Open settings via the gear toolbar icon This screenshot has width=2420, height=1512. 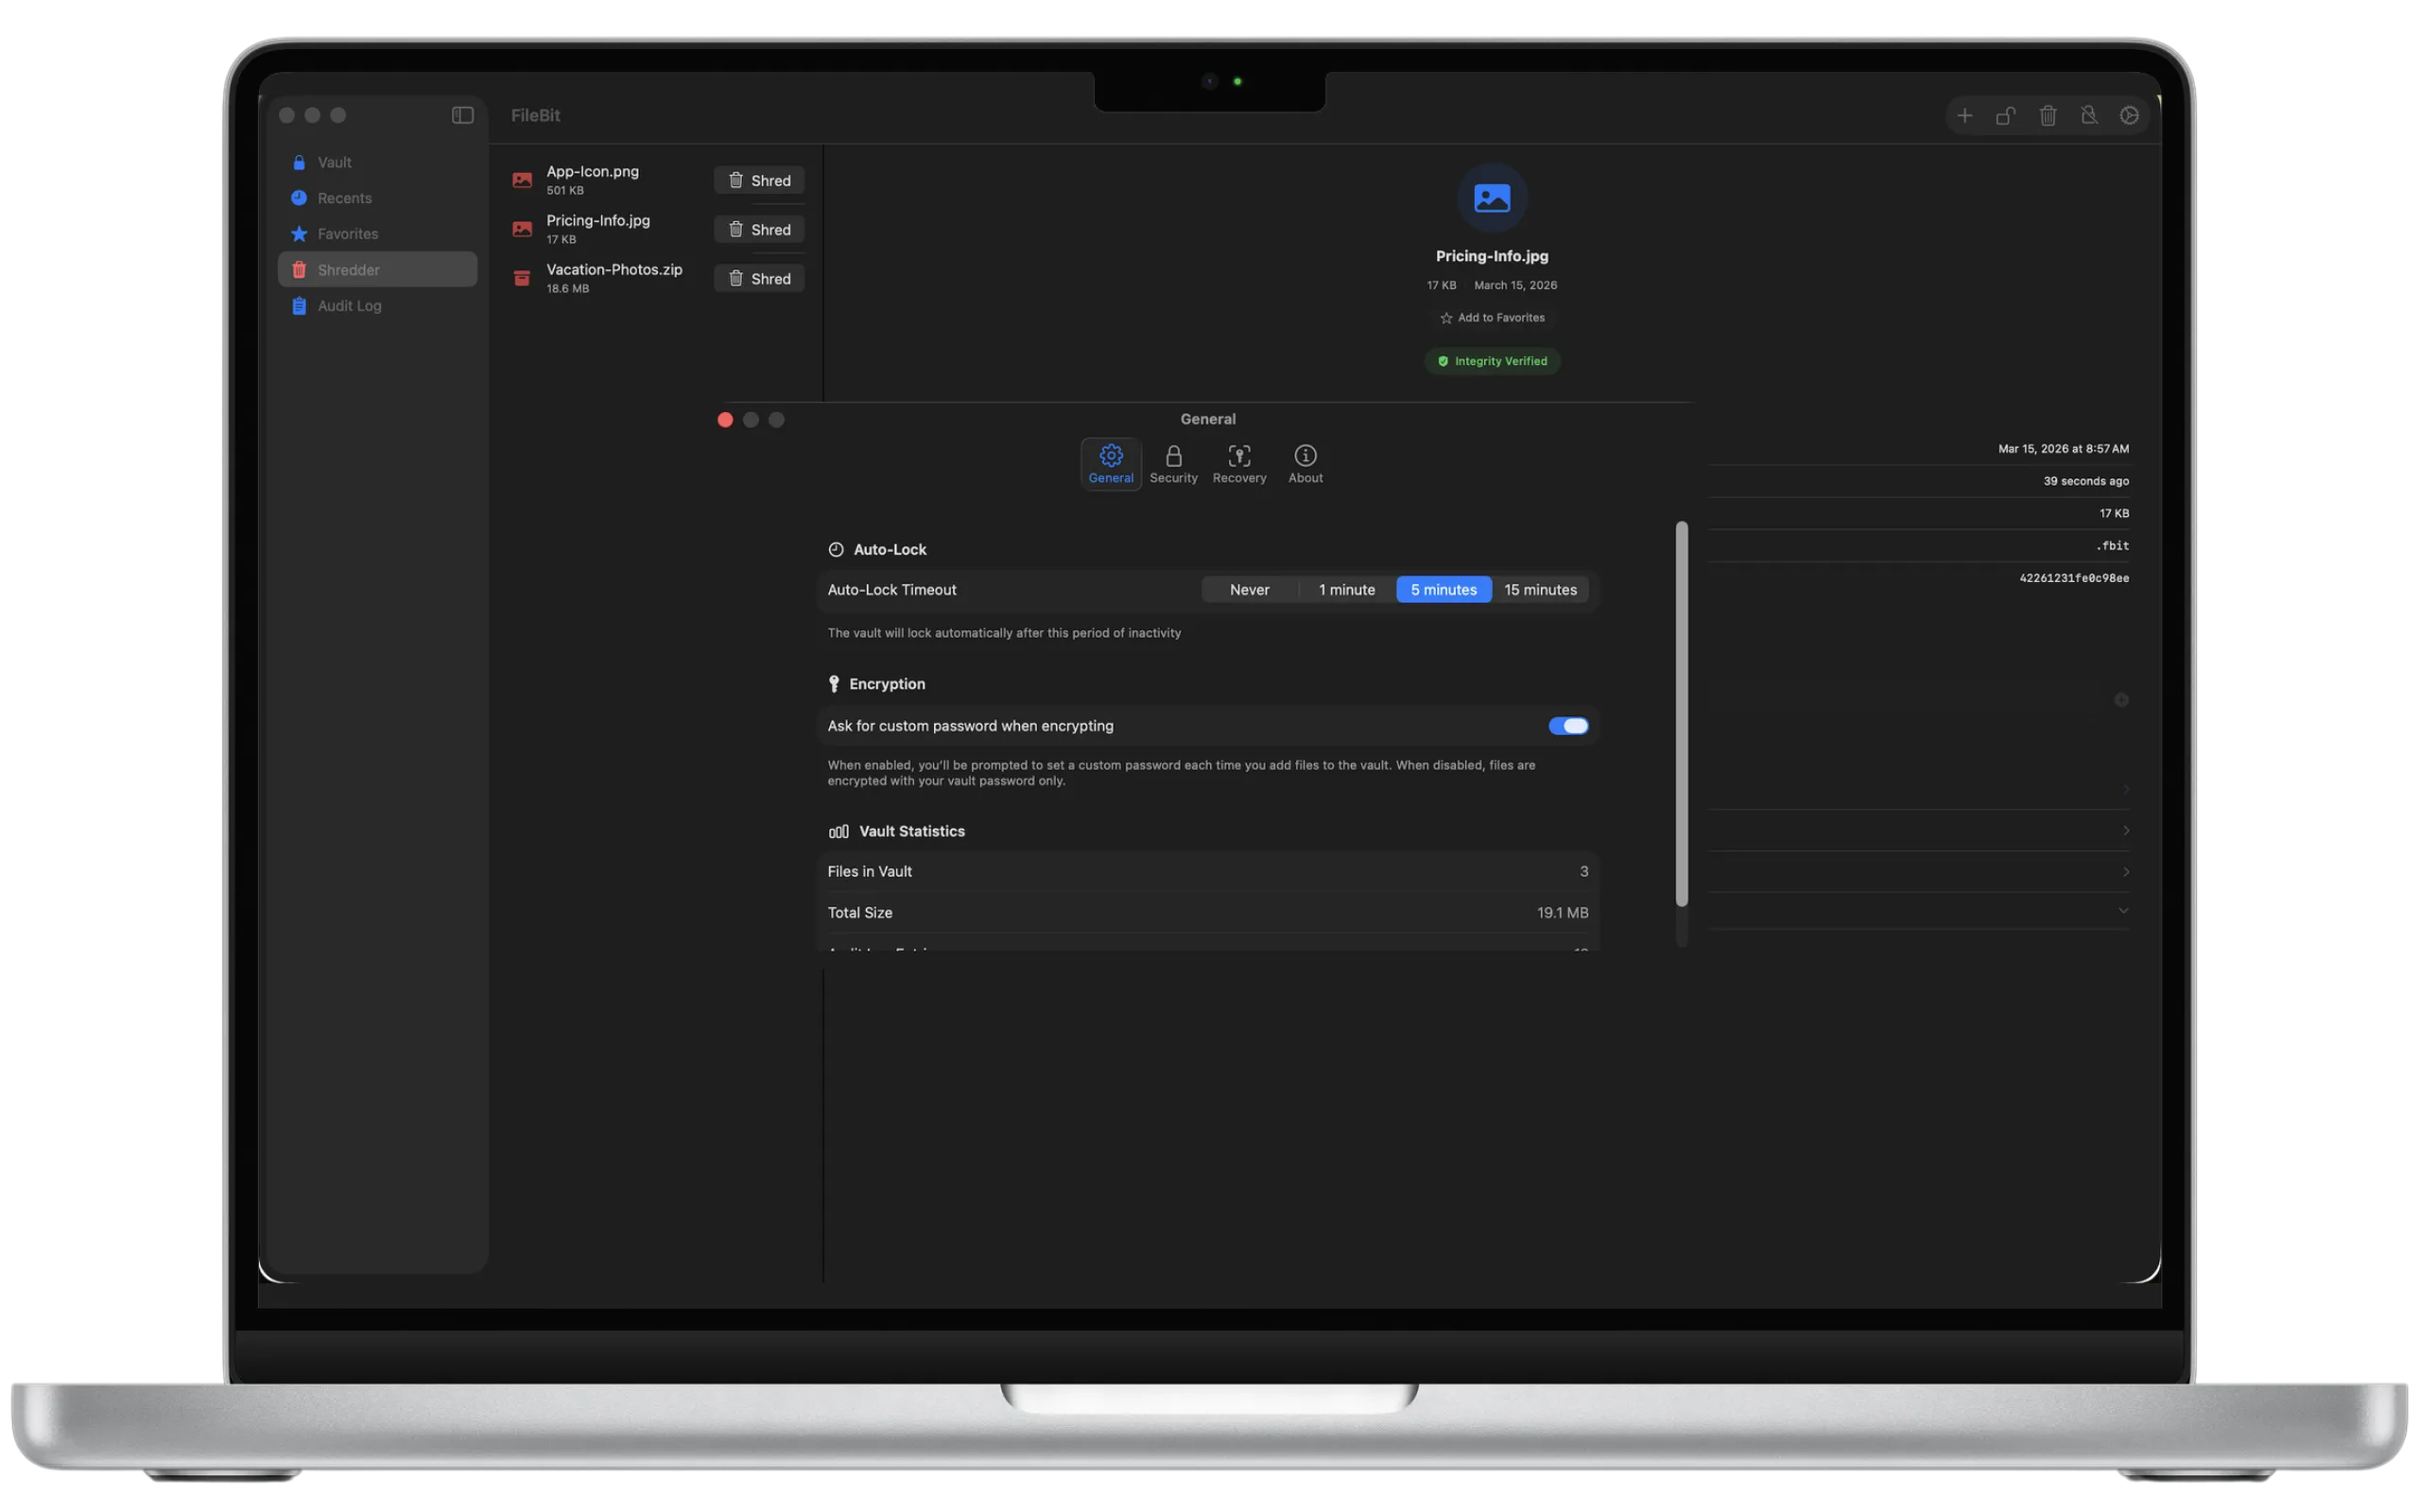[2130, 115]
